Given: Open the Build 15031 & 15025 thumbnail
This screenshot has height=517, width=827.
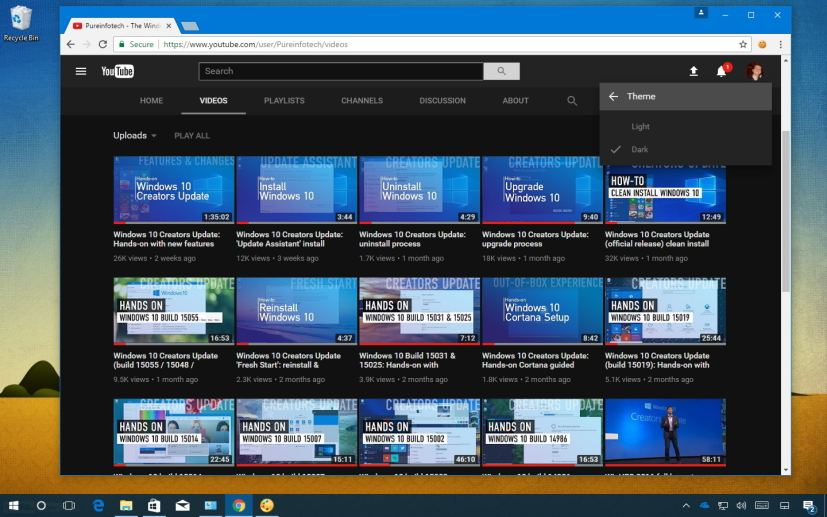Looking at the screenshot, I should [419, 311].
